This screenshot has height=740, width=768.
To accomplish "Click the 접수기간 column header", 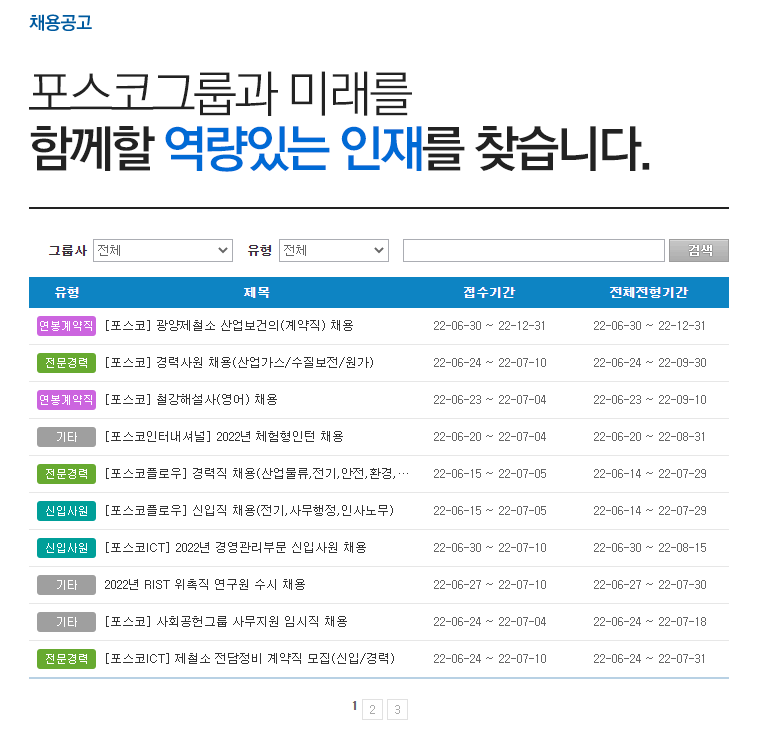I will click(x=489, y=292).
